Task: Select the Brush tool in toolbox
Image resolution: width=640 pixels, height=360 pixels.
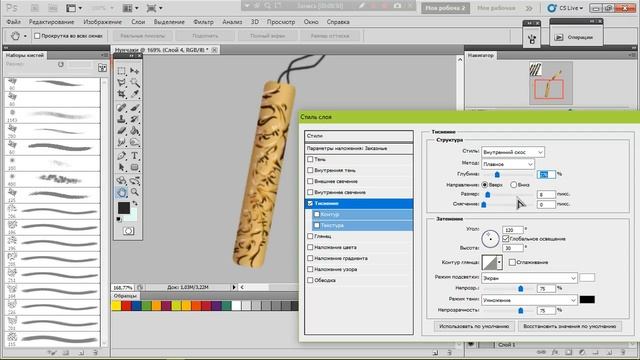Action: [135, 108]
